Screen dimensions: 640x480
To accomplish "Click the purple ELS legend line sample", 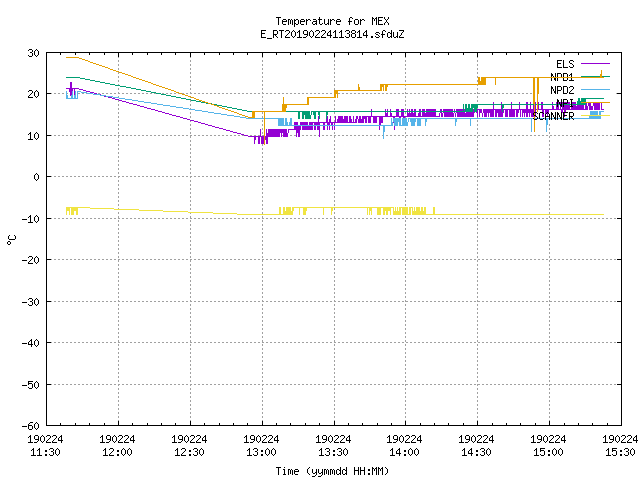I will pos(595,64).
